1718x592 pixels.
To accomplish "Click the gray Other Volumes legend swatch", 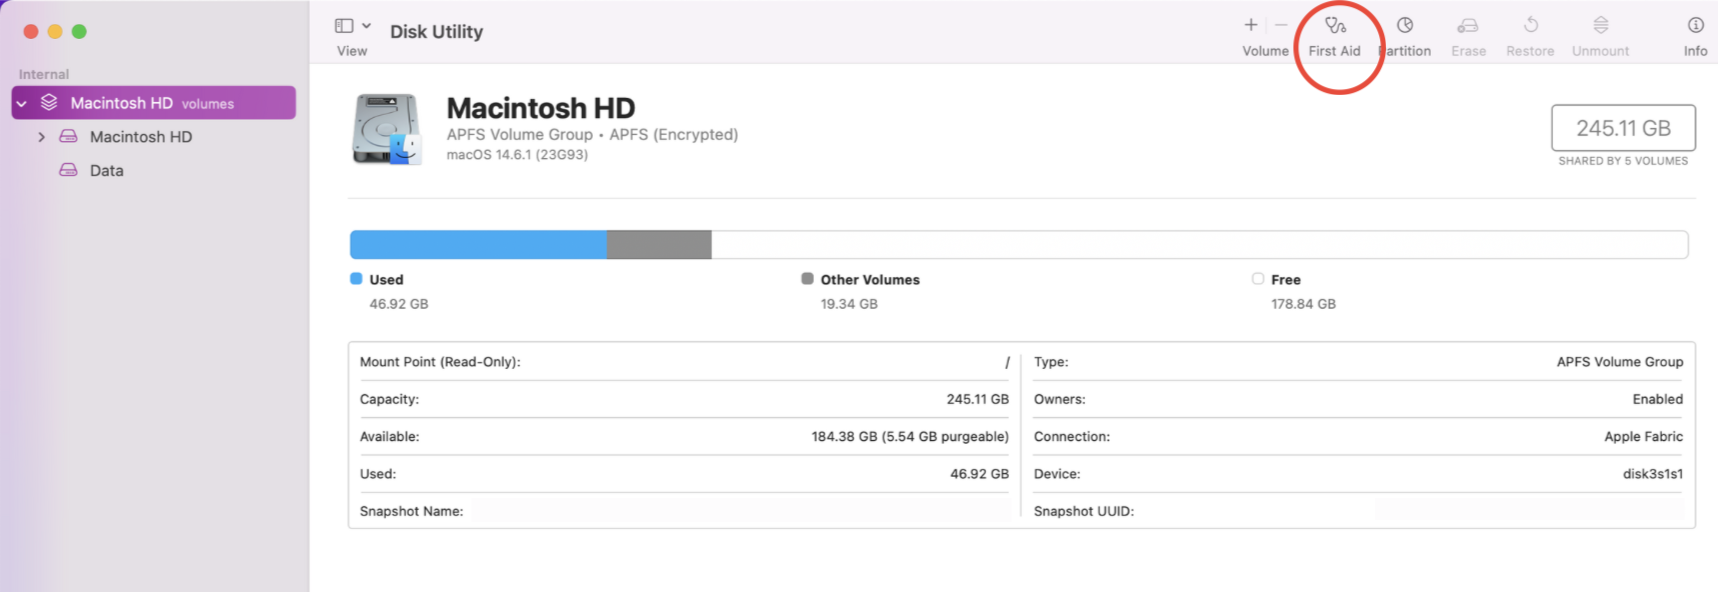I will coord(807,279).
